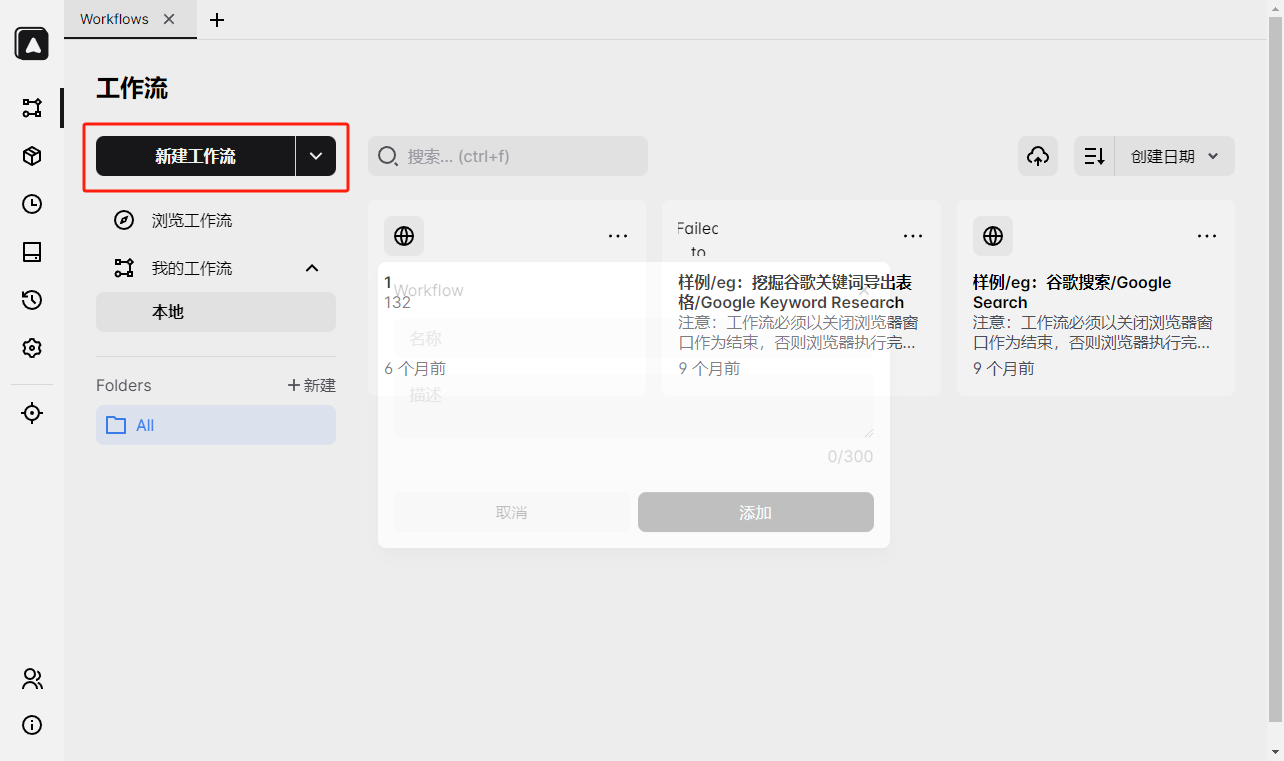Open the info about icon at bottom
1284x761 pixels.
point(32,725)
